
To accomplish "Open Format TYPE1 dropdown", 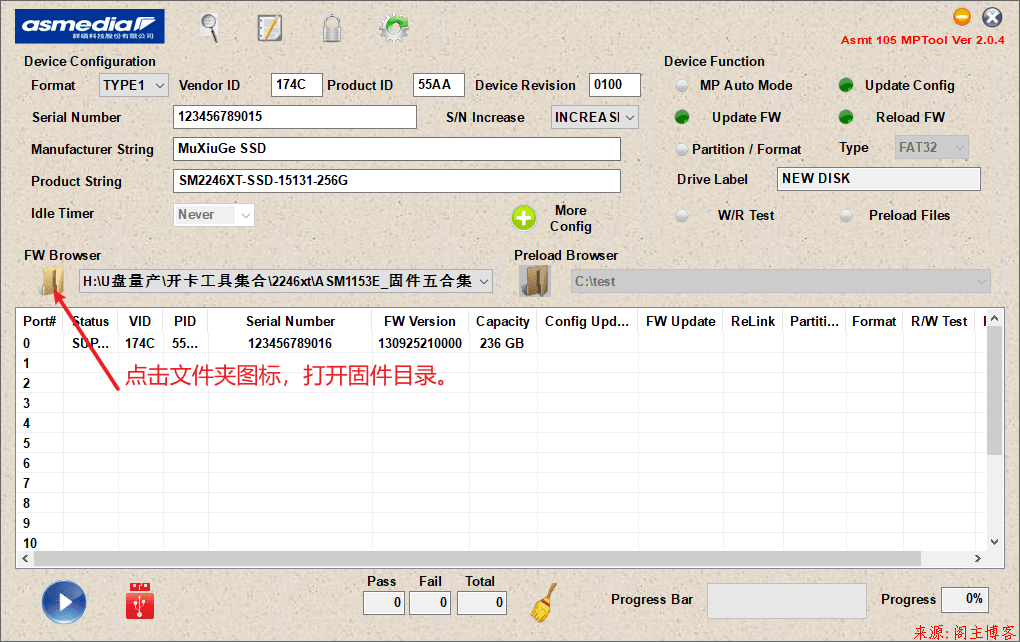I will pos(133,85).
